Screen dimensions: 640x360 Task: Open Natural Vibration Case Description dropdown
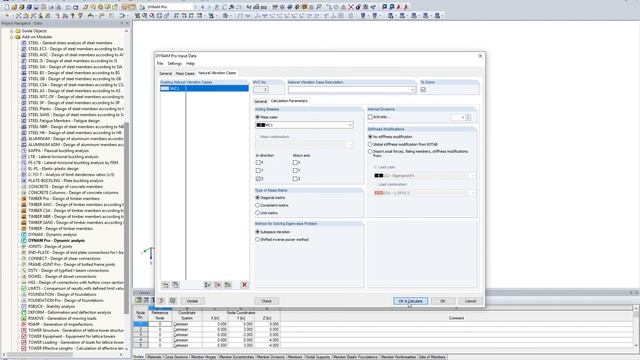[x=413, y=90]
